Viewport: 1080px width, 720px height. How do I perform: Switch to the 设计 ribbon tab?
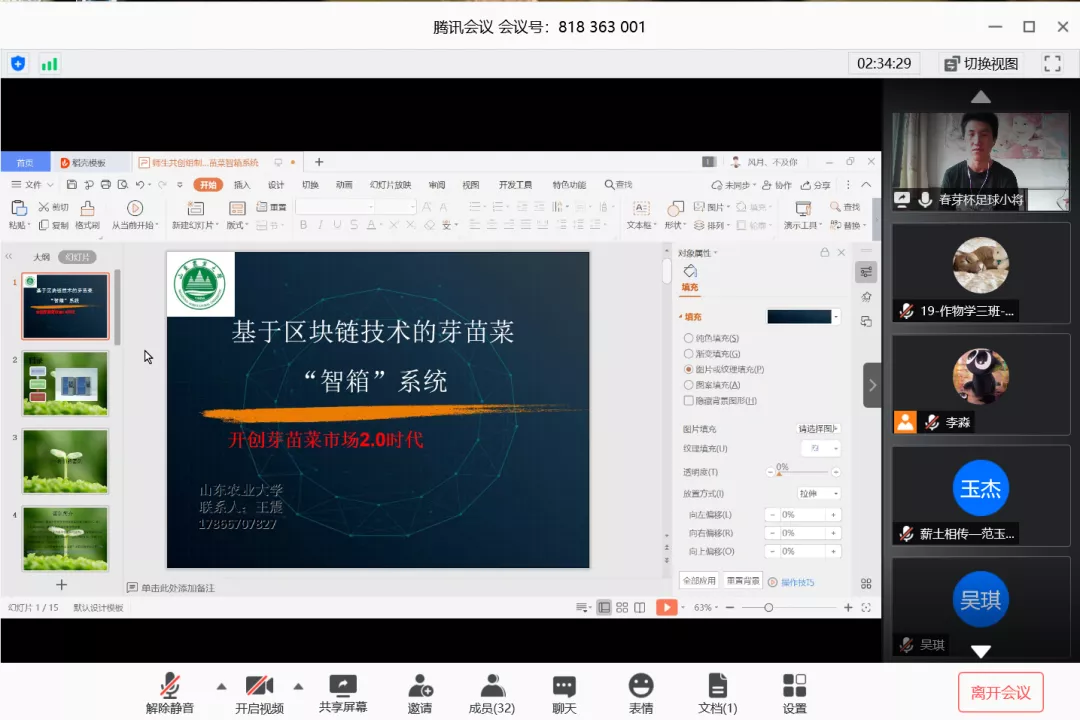click(x=276, y=185)
